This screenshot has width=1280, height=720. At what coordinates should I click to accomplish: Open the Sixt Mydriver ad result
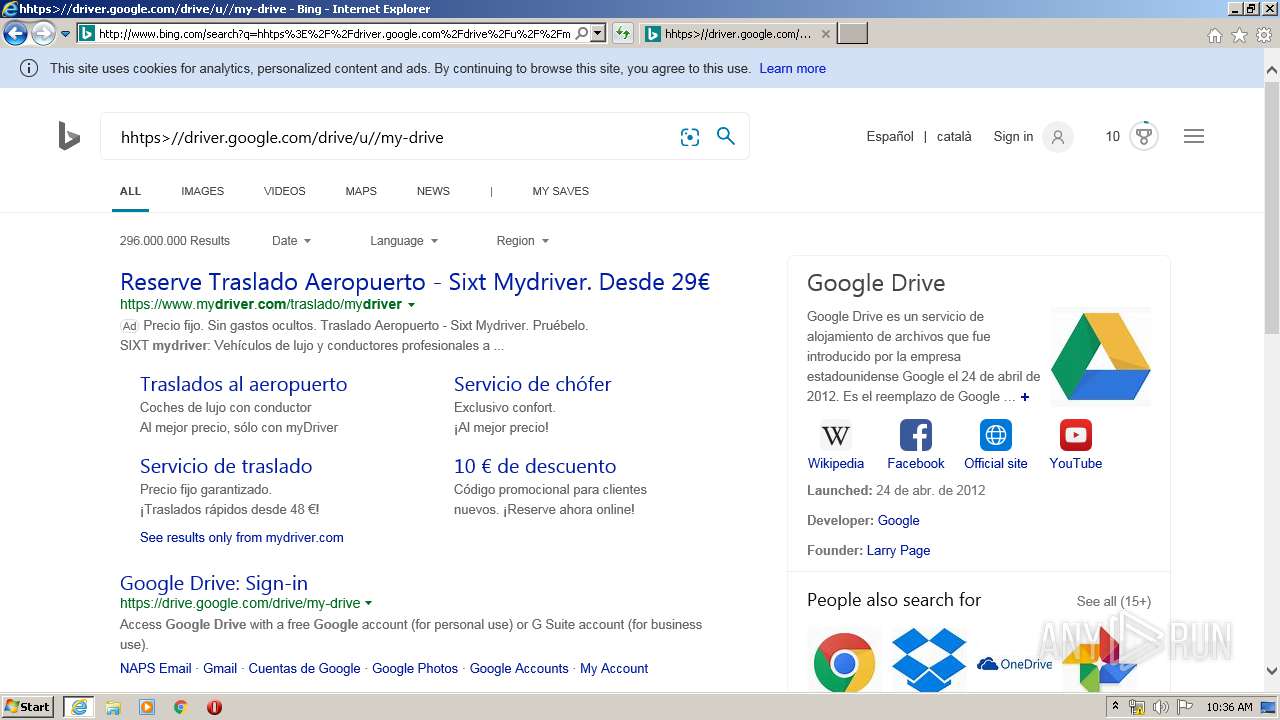coord(415,282)
